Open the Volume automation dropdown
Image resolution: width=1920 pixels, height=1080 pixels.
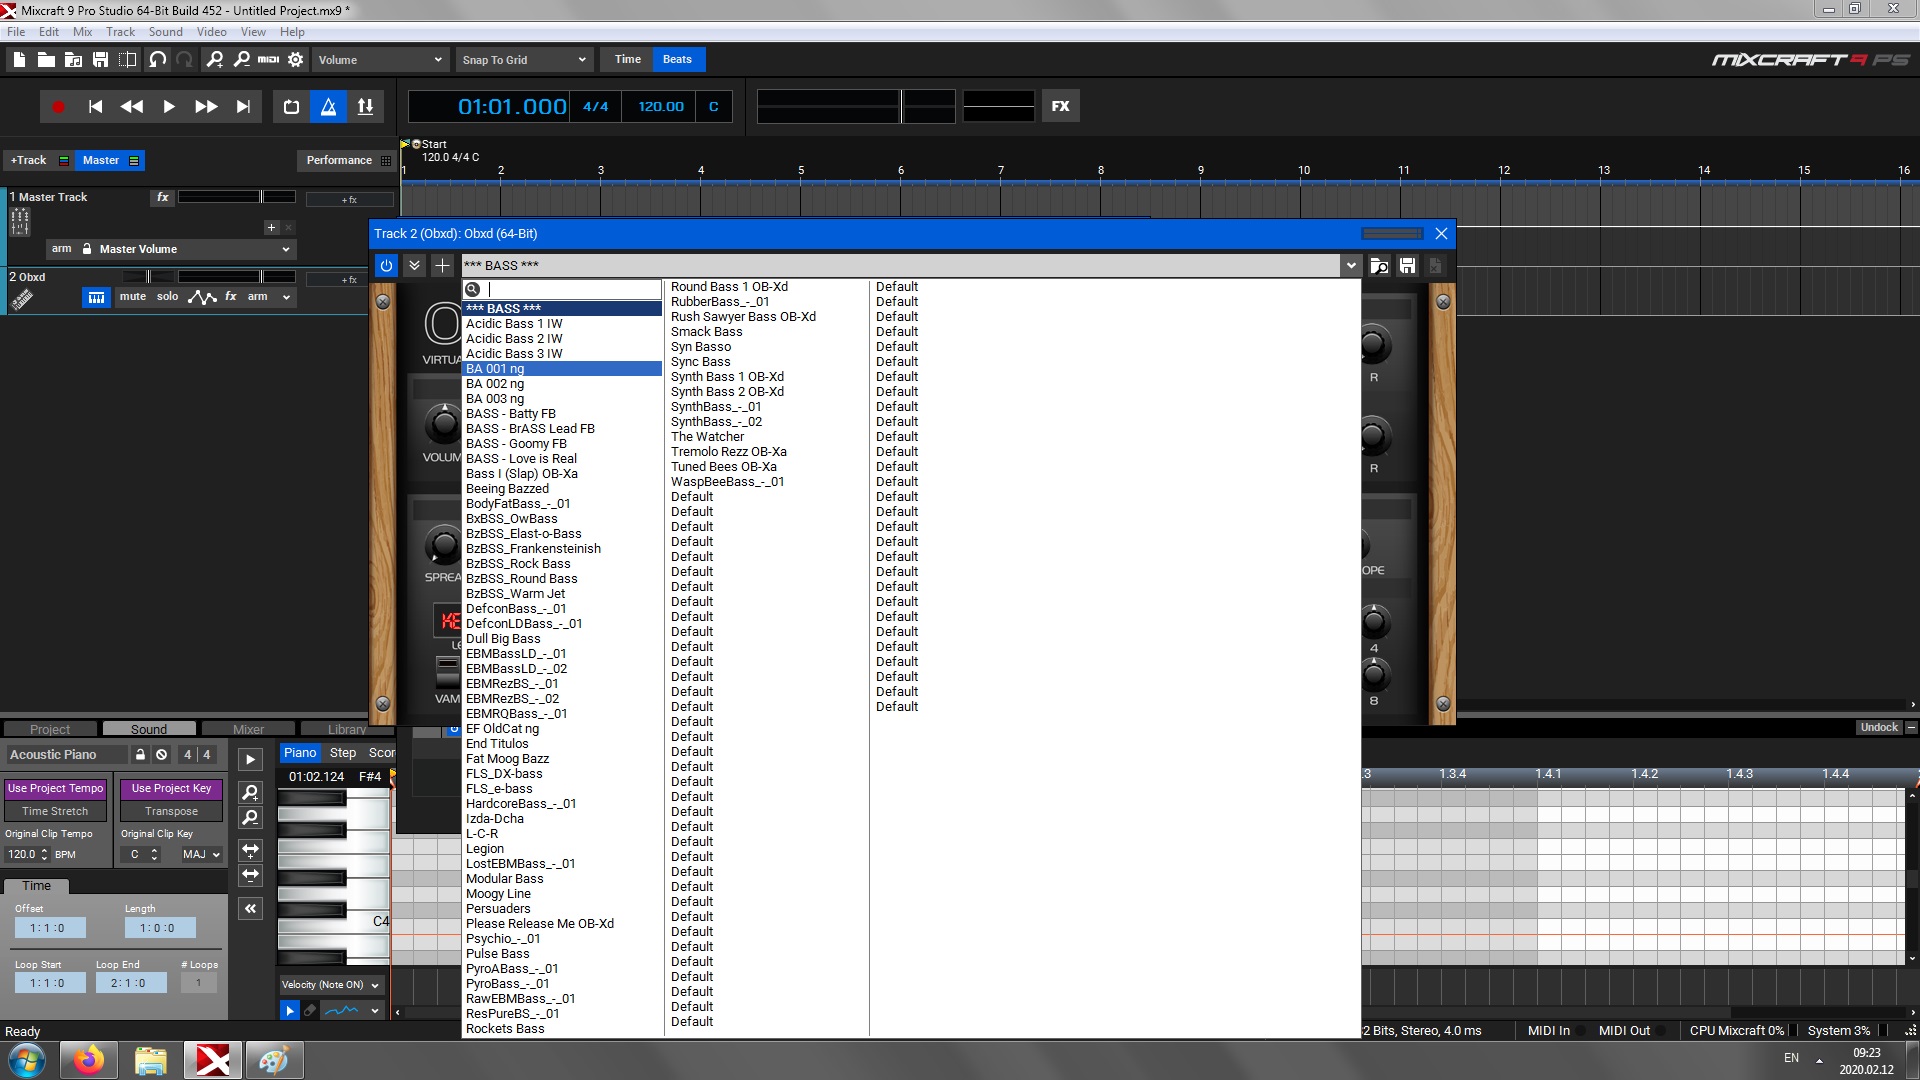[380, 60]
